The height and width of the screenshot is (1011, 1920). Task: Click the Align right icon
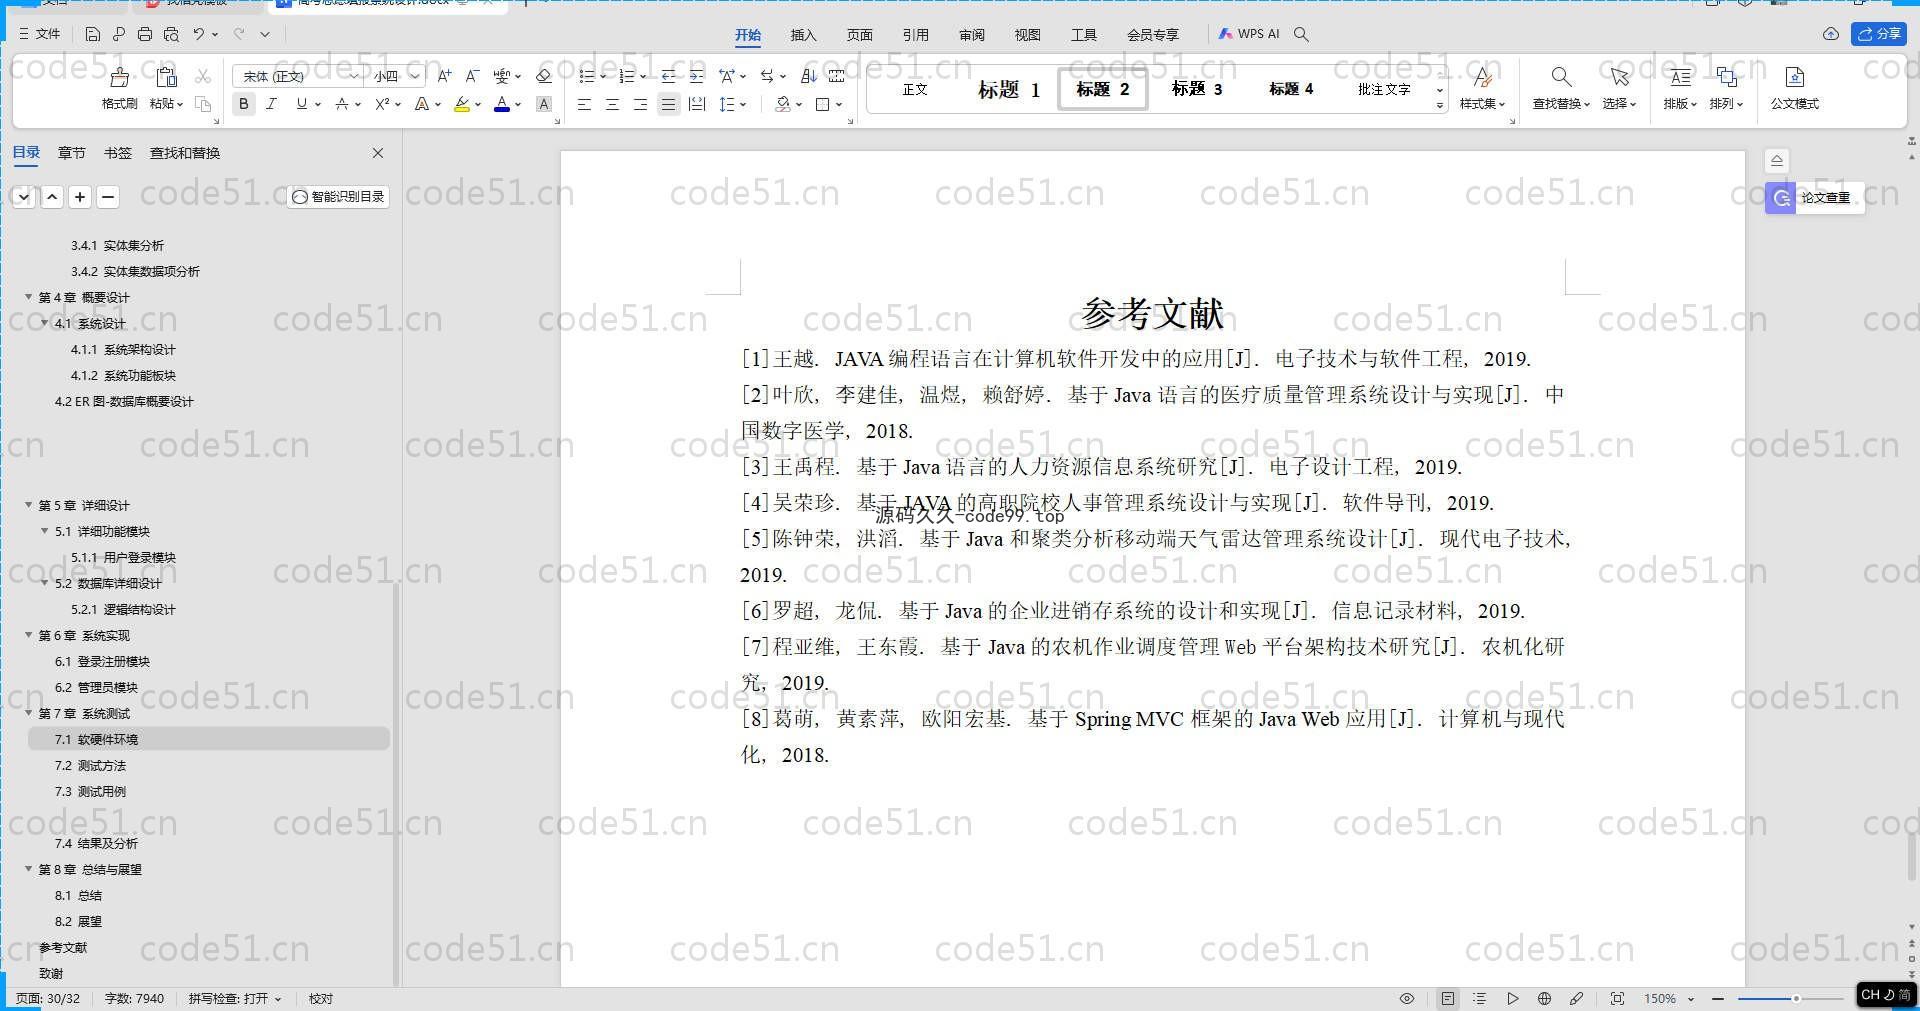click(x=641, y=104)
